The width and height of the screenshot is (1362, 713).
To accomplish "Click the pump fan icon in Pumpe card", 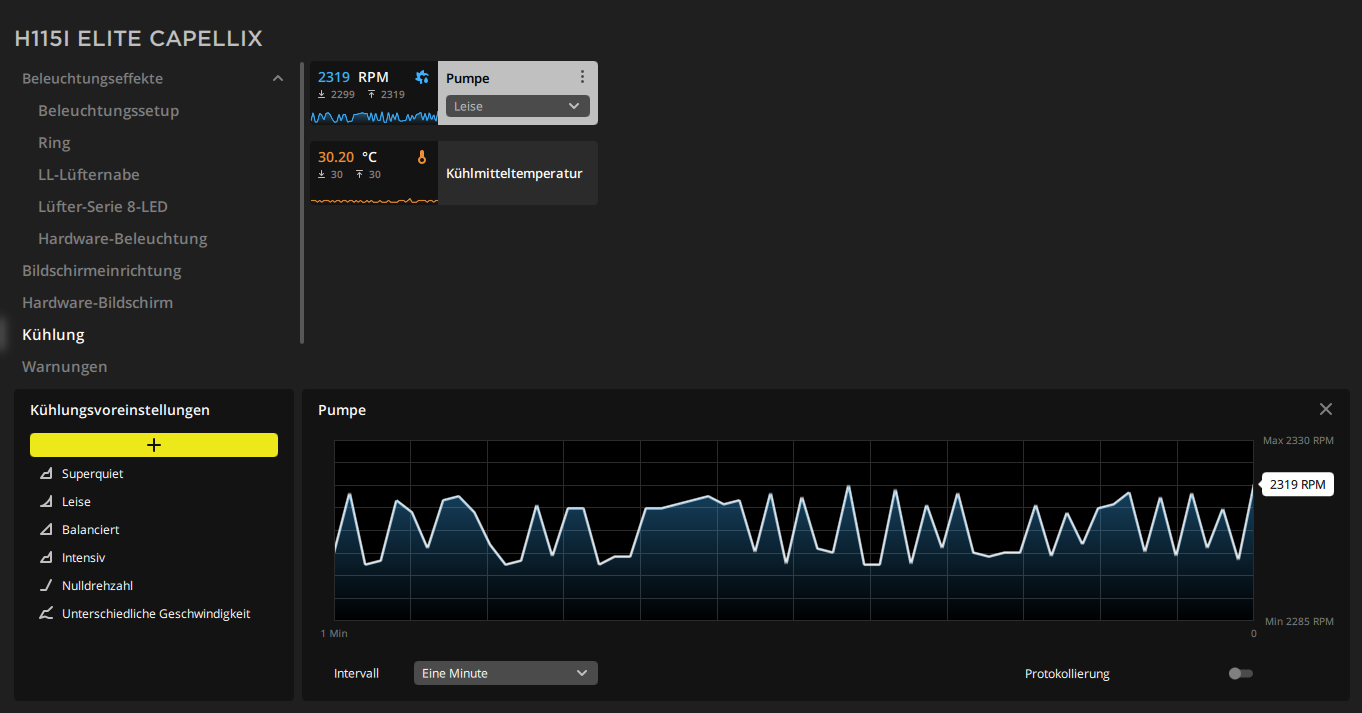I will pyautogui.click(x=422, y=77).
